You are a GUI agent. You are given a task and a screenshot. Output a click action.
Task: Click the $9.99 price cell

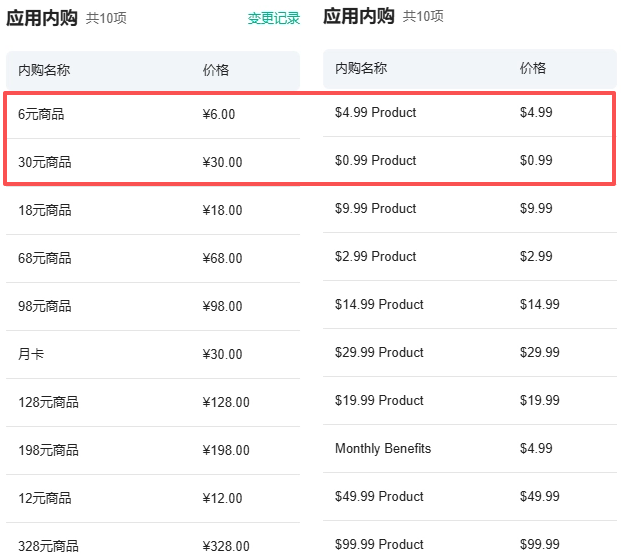click(x=536, y=208)
